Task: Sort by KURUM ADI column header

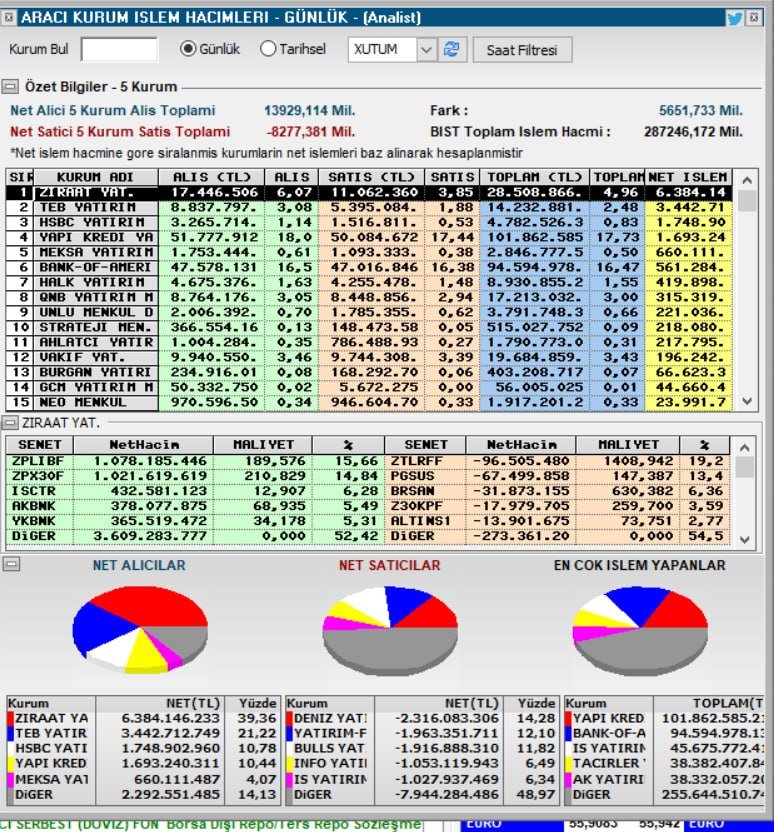Action: pyautogui.click(x=95, y=177)
